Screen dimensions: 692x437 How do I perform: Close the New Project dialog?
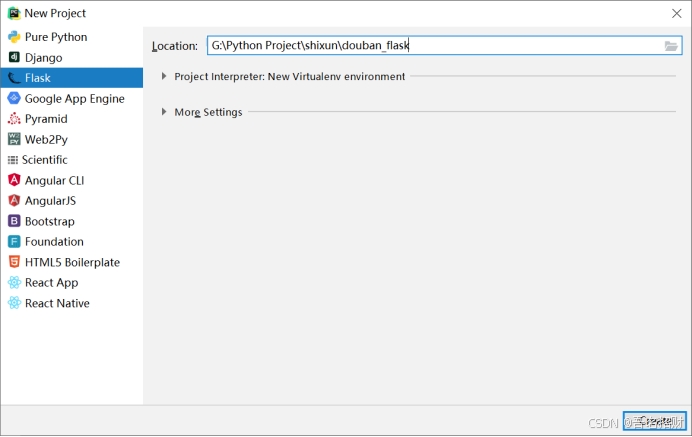(x=677, y=13)
